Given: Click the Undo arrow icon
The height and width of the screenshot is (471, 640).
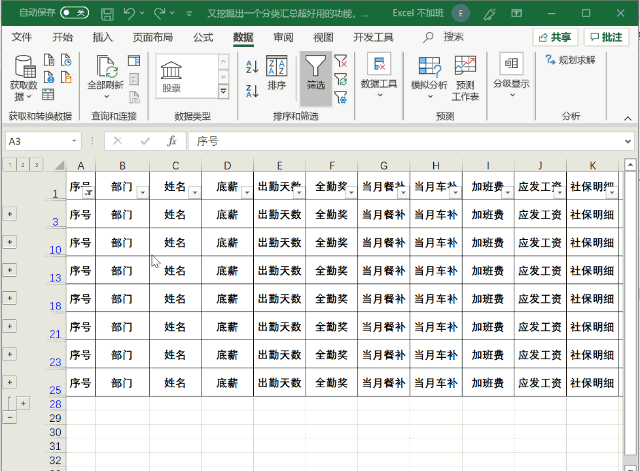Looking at the screenshot, I should pos(129,14).
